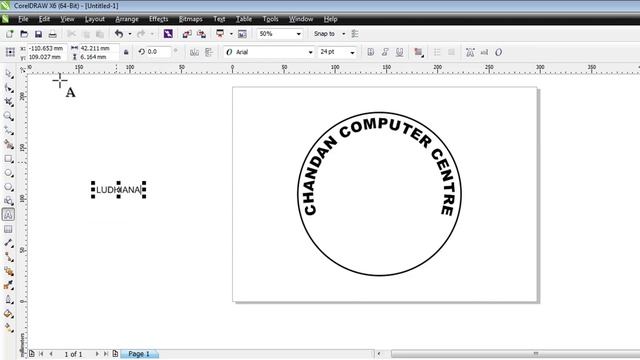
Task: Click the LUDHIANA text object
Action: click(x=119, y=190)
